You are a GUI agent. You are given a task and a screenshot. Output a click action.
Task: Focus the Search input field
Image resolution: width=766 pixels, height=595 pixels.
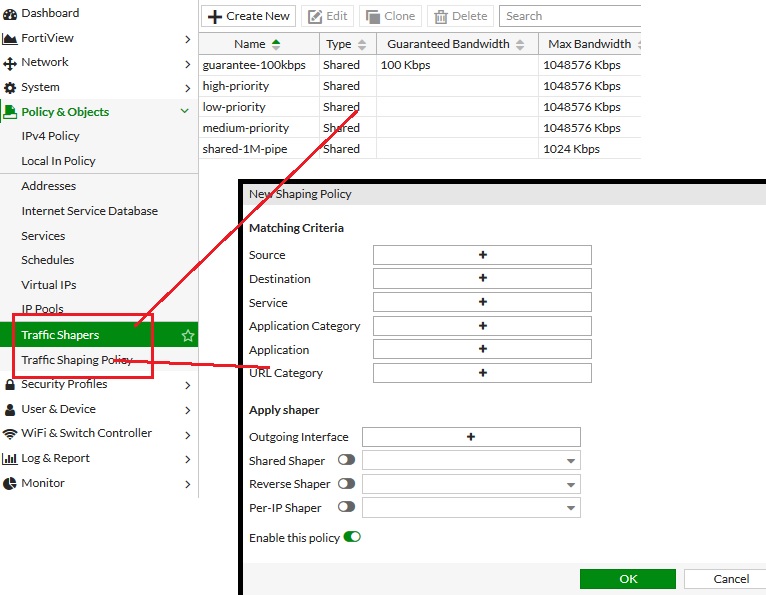tap(570, 16)
